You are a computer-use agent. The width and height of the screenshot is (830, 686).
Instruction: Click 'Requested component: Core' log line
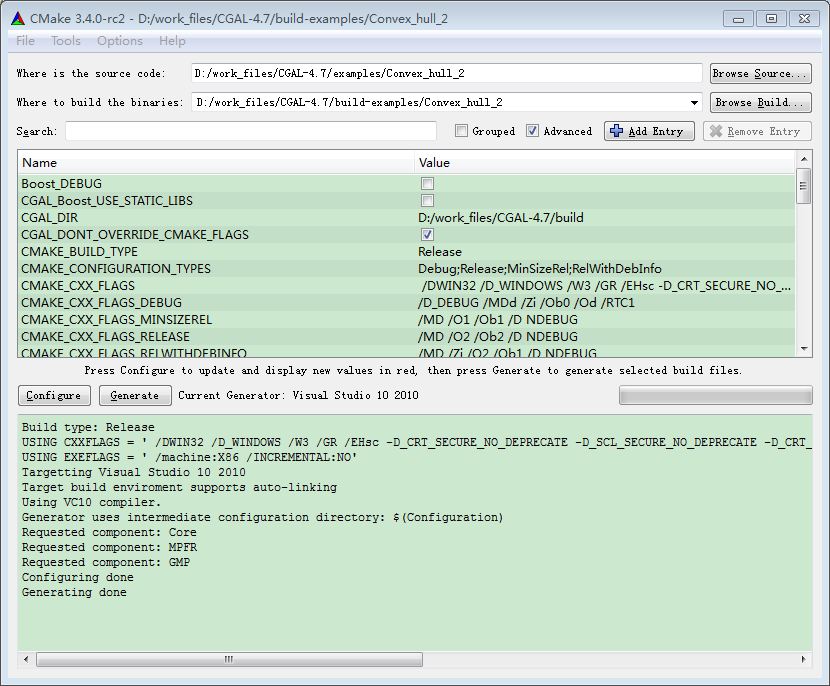coord(109,532)
